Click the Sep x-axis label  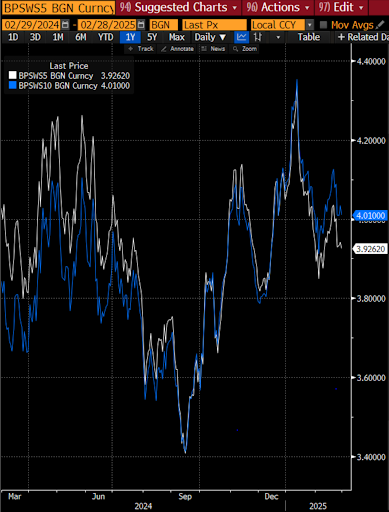pos(185,496)
